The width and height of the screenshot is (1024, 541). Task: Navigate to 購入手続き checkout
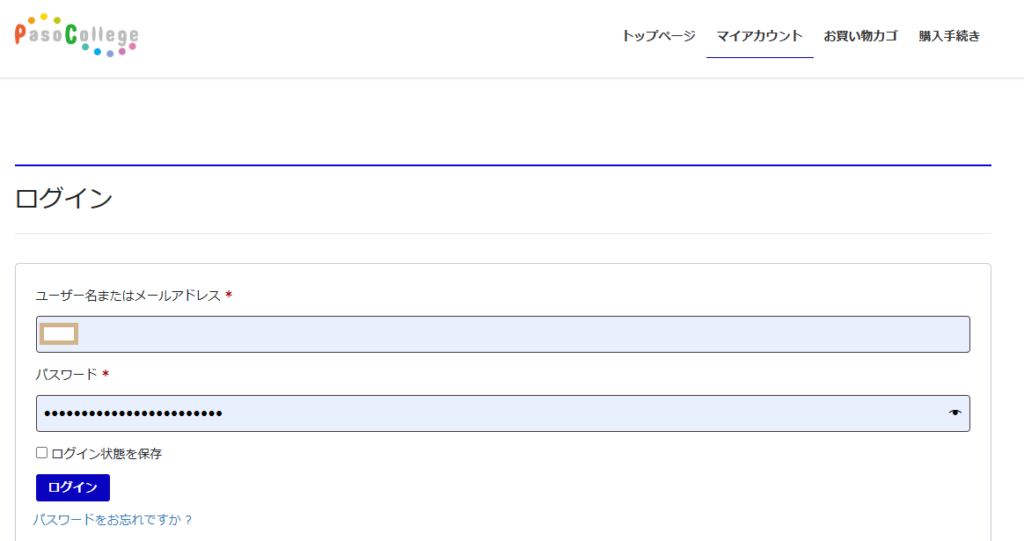point(949,36)
